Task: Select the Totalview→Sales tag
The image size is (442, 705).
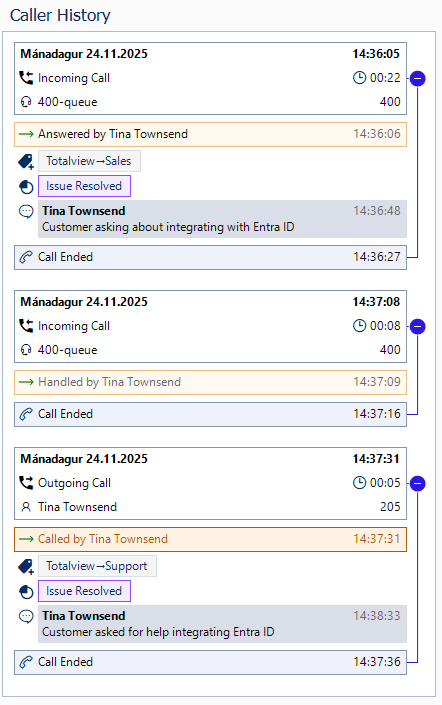Action: [89, 161]
